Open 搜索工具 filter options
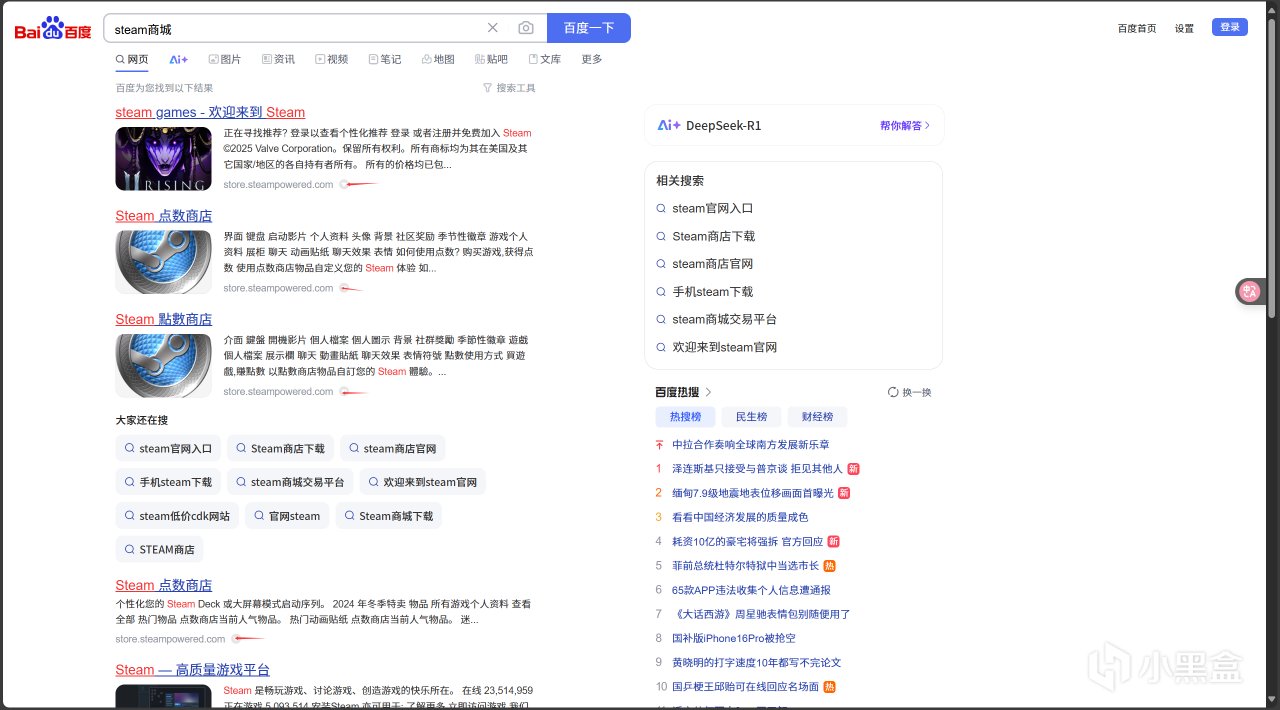 (x=509, y=88)
